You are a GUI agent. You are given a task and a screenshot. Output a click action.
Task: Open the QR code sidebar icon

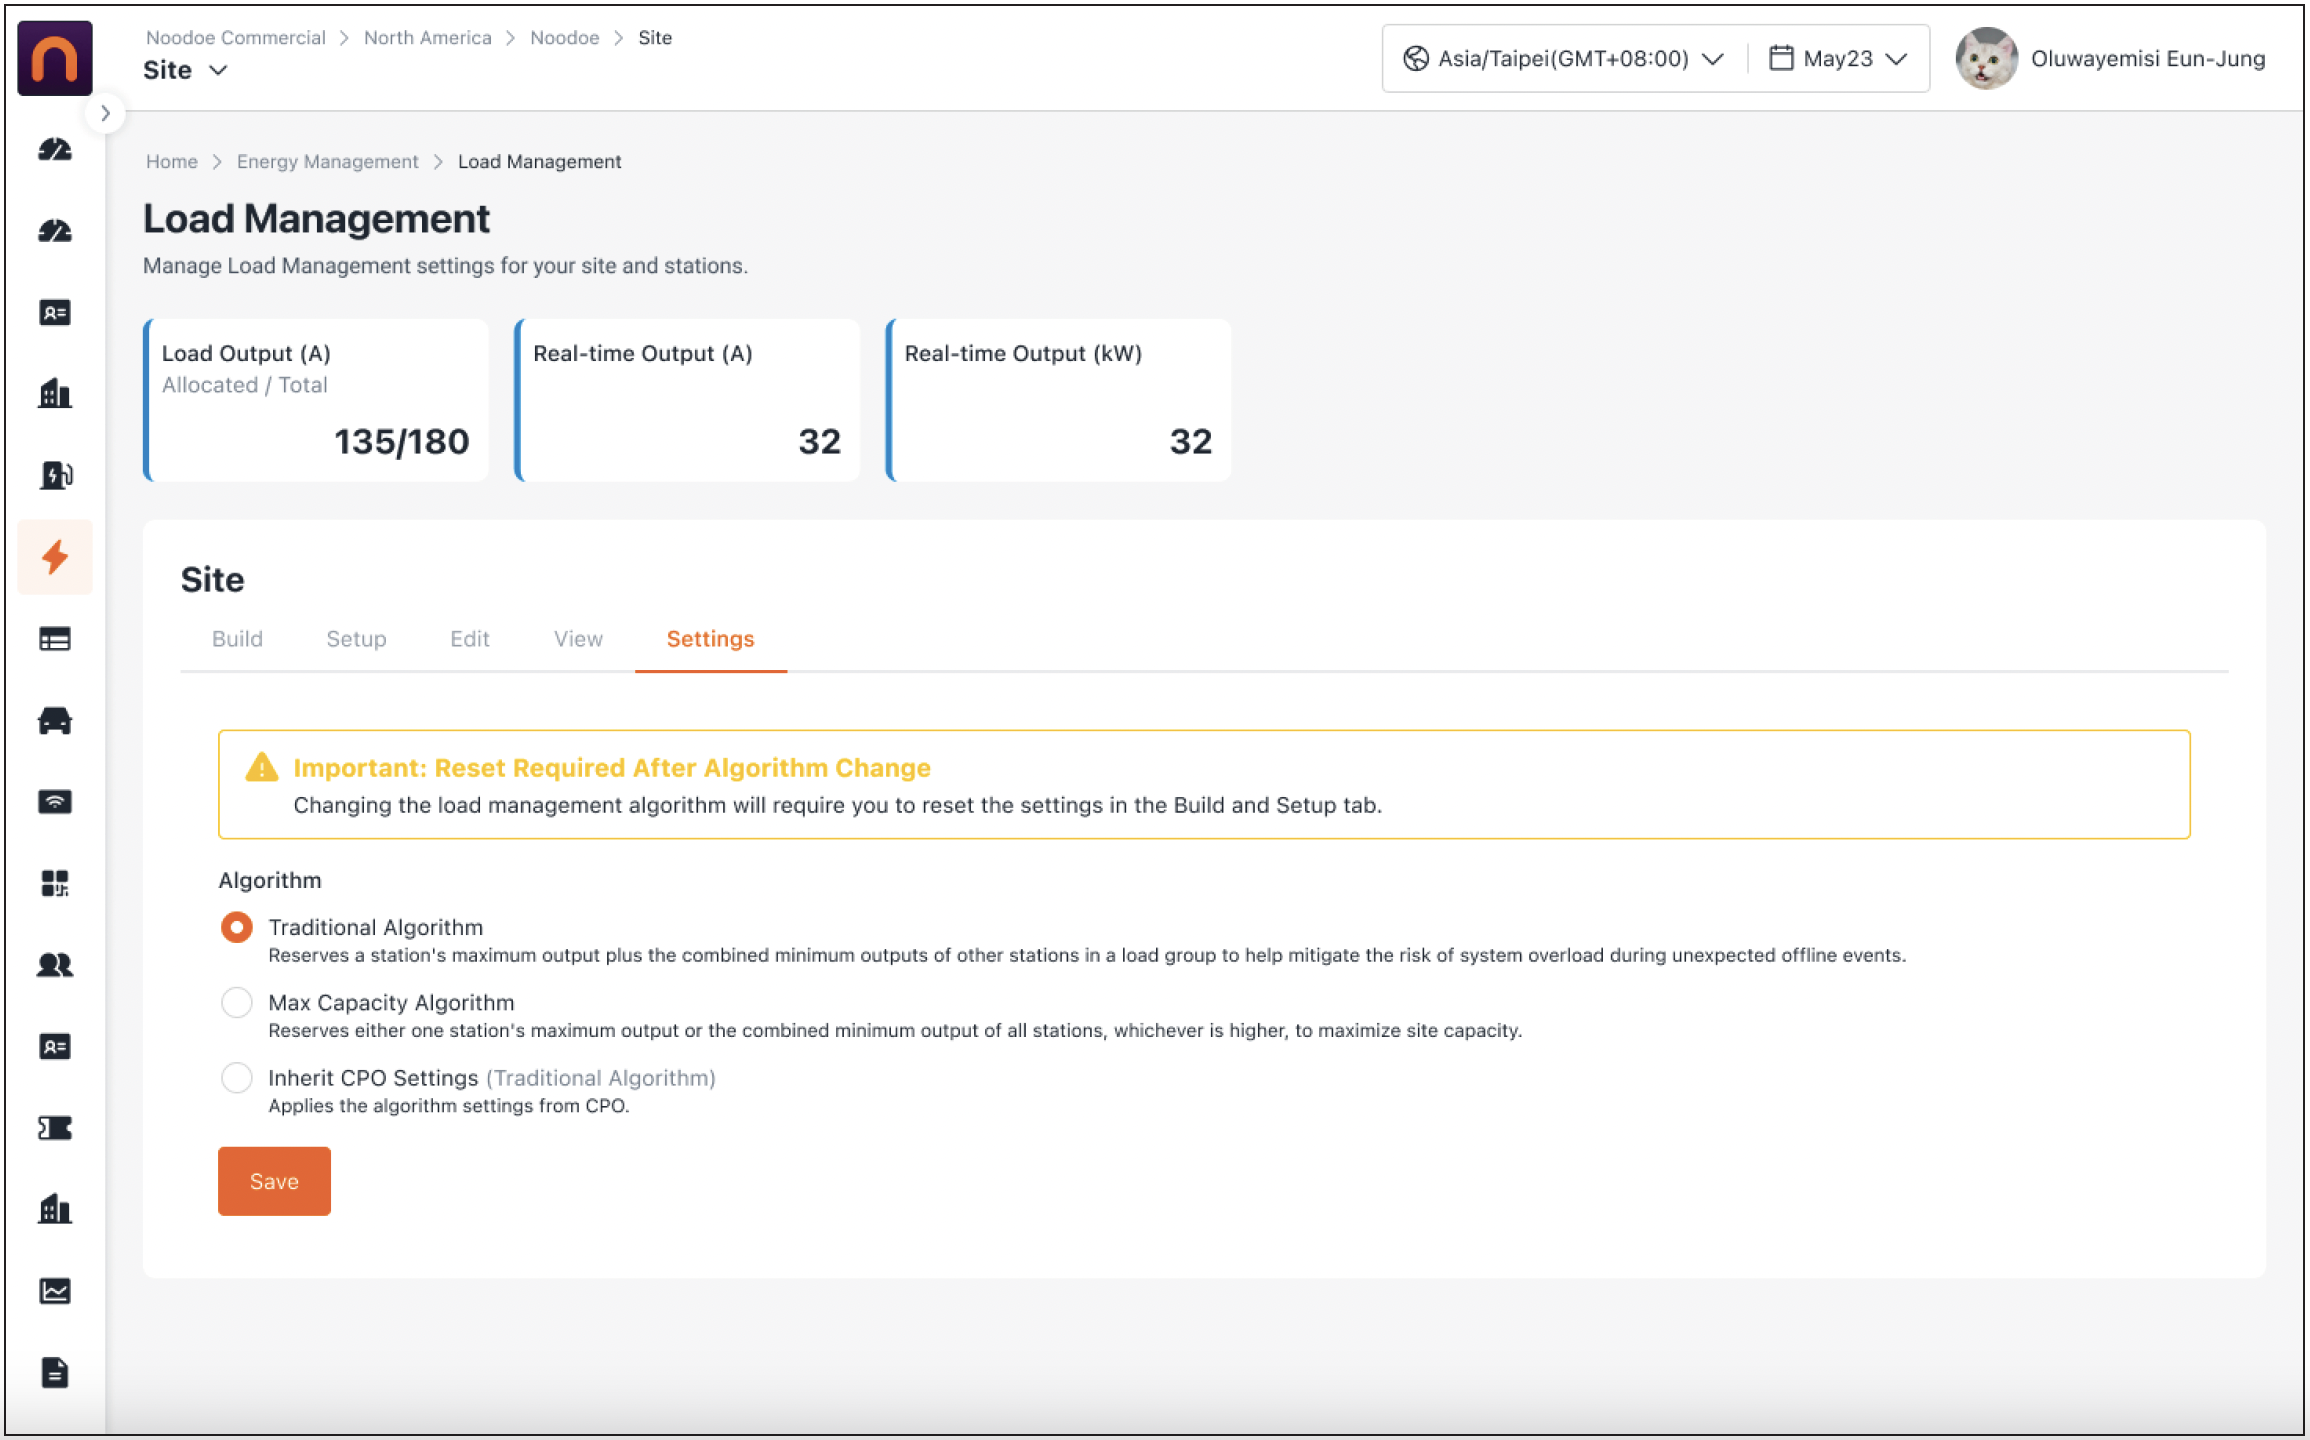coord(55,883)
